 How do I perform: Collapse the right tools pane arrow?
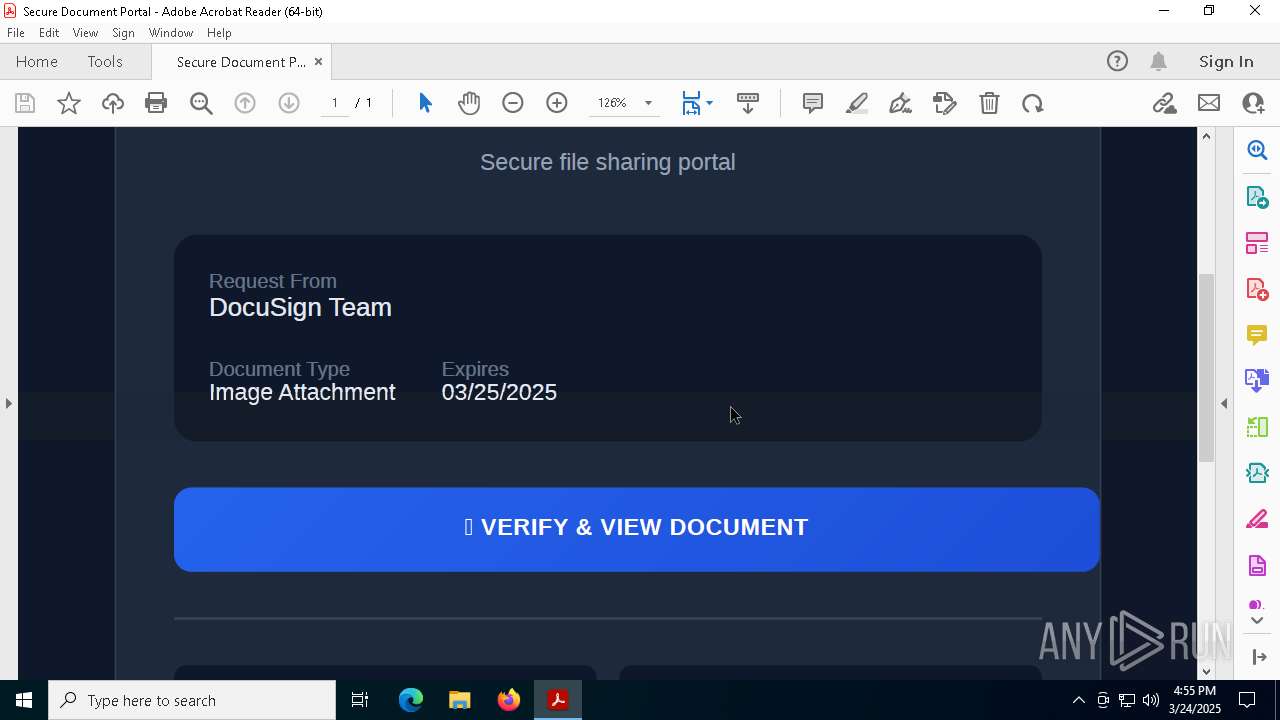point(1224,403)
